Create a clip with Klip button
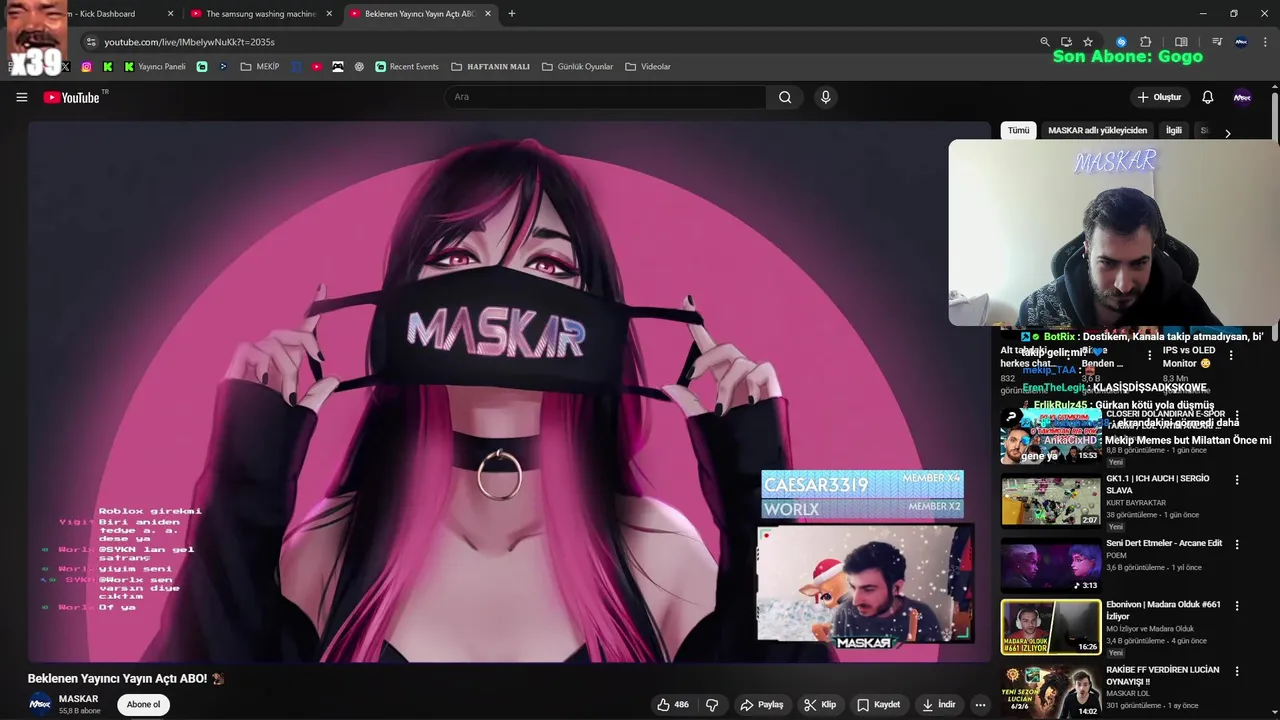The image size is (1280, 720). (x=820, y=705)
